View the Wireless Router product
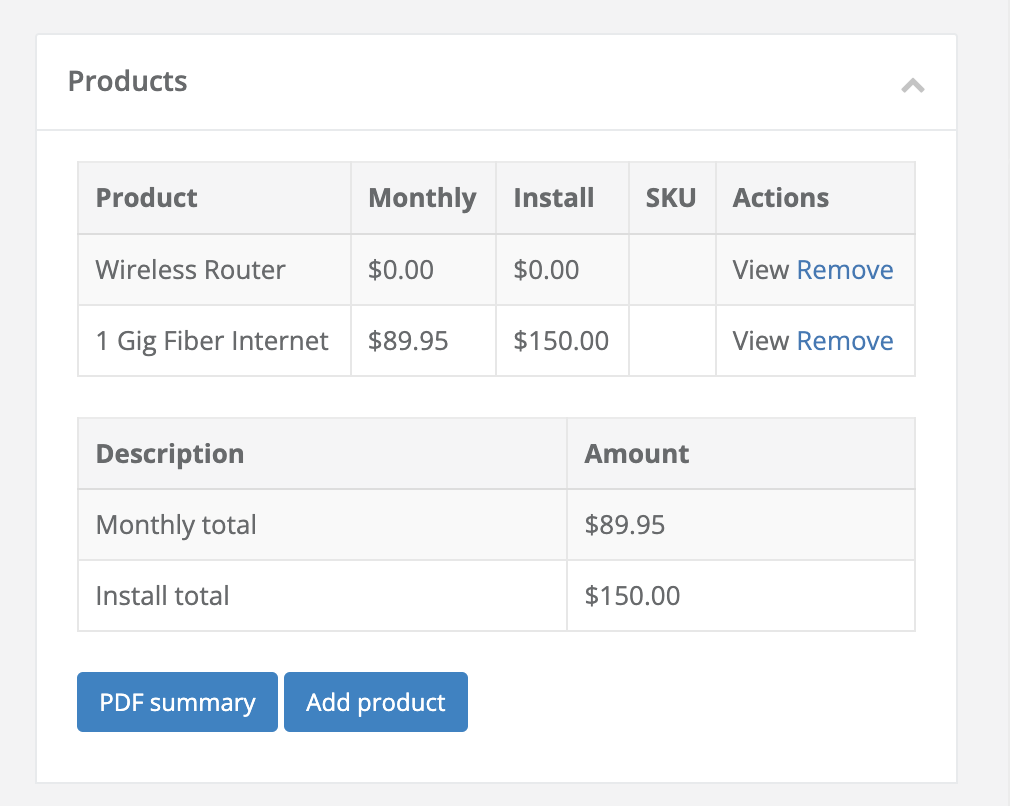 tap(761, 270)
